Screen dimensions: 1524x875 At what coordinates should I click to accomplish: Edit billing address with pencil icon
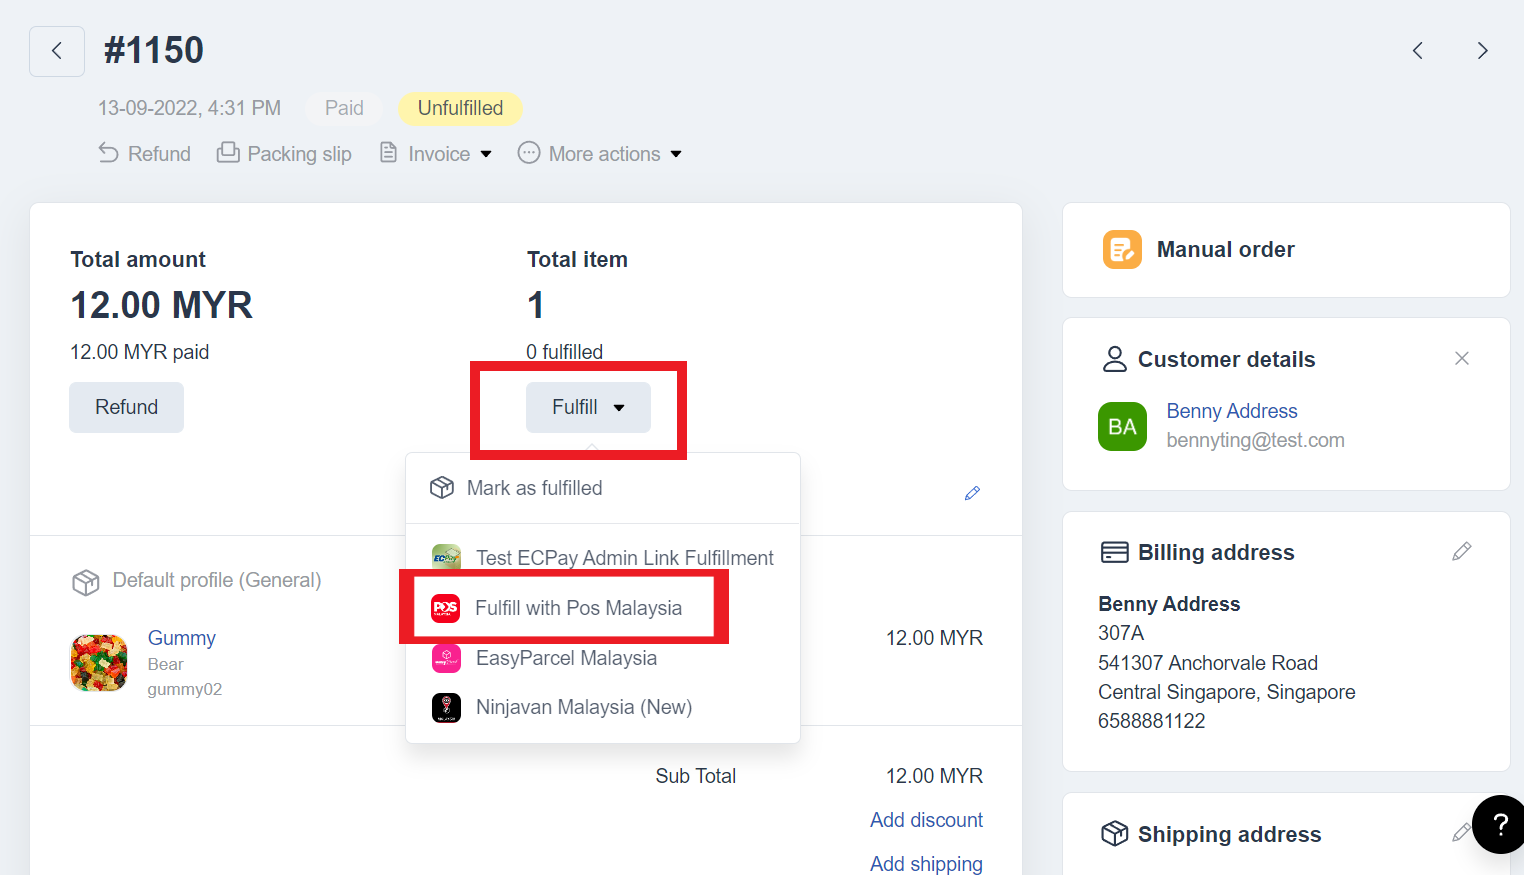pos(1462,551)
